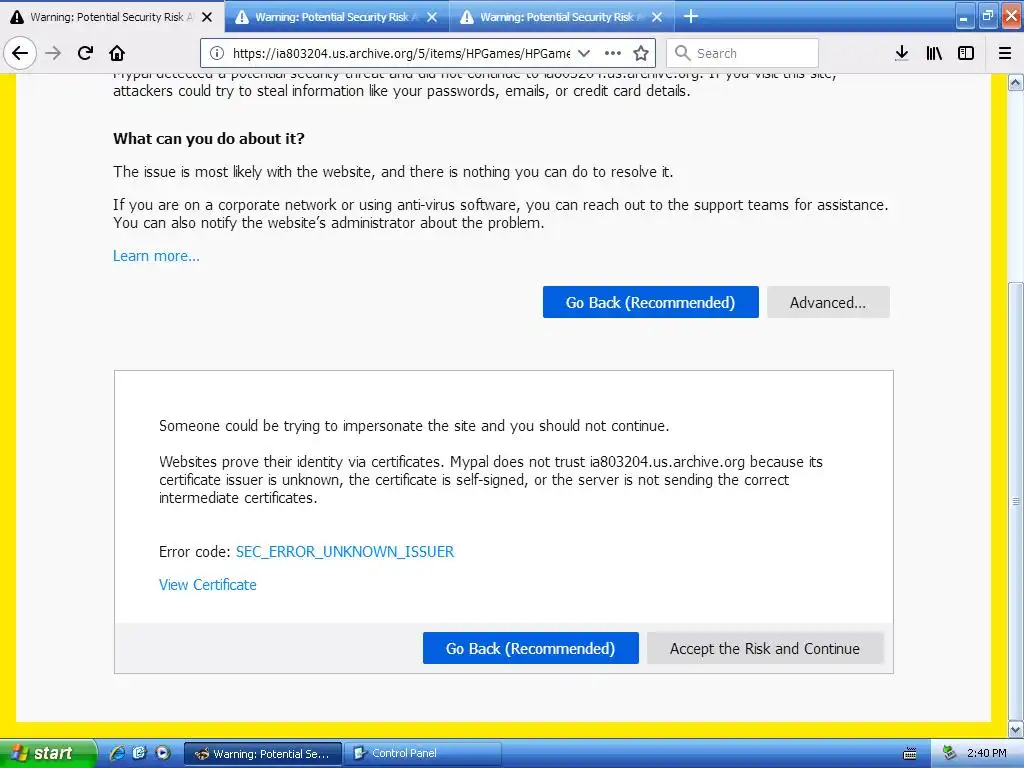This screenshot has height=768, width=1024.
Task: Click the View Certificate link
Action: [208, 584]
